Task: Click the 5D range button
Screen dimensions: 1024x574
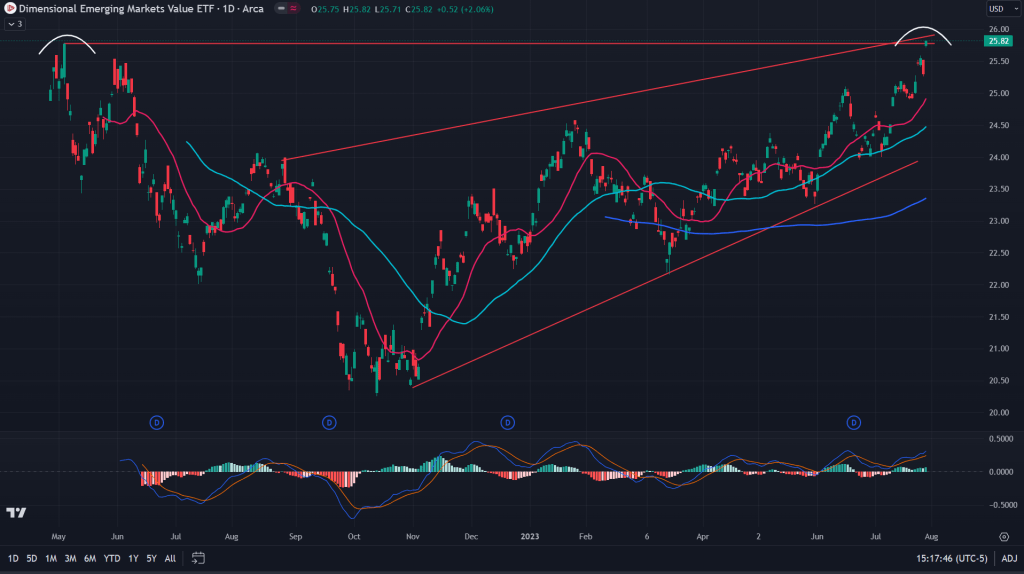Action: coord(32,557)
